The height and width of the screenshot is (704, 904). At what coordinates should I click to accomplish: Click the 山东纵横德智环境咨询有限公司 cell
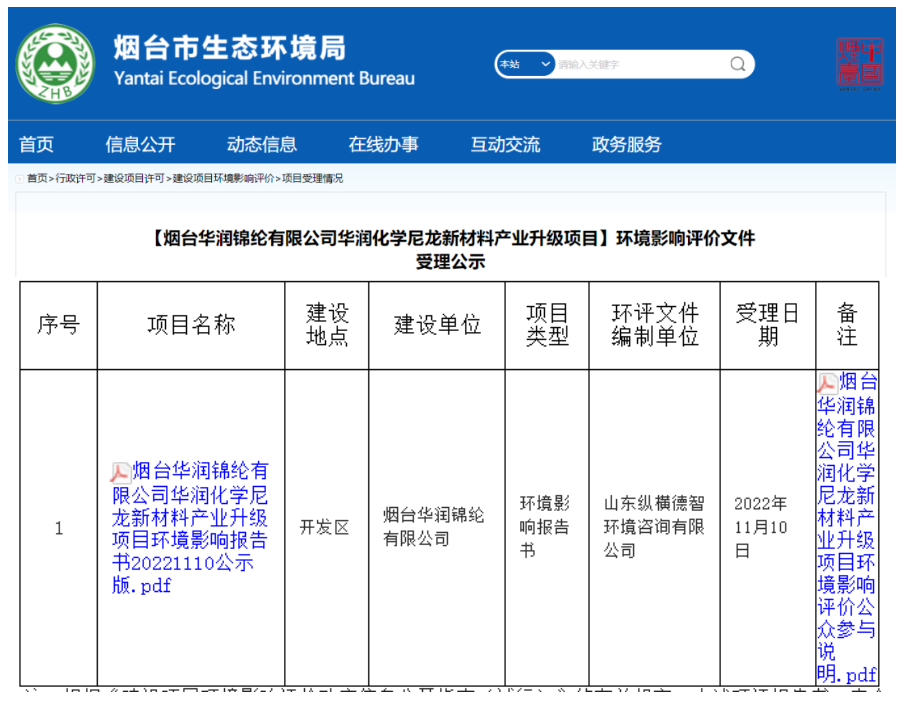(x=654, y=527)
